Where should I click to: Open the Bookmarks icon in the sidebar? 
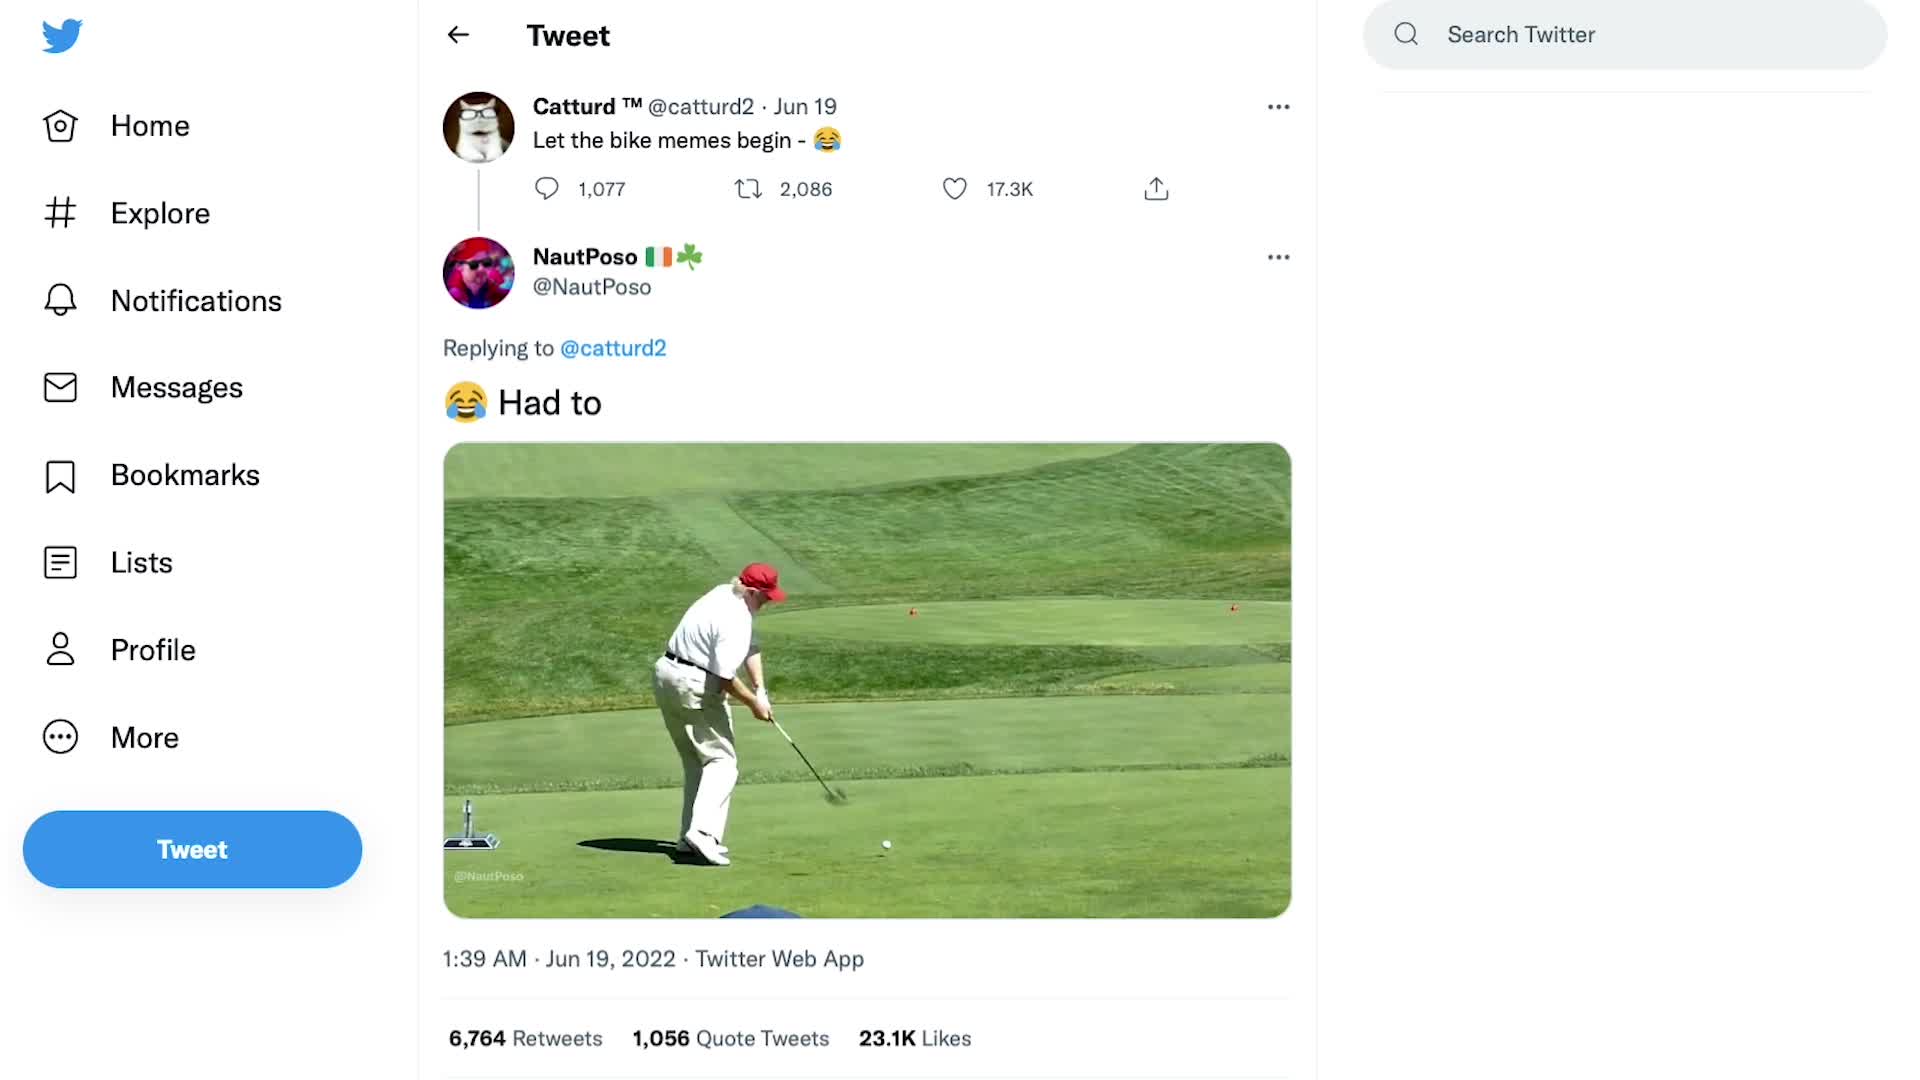point(60,476)
